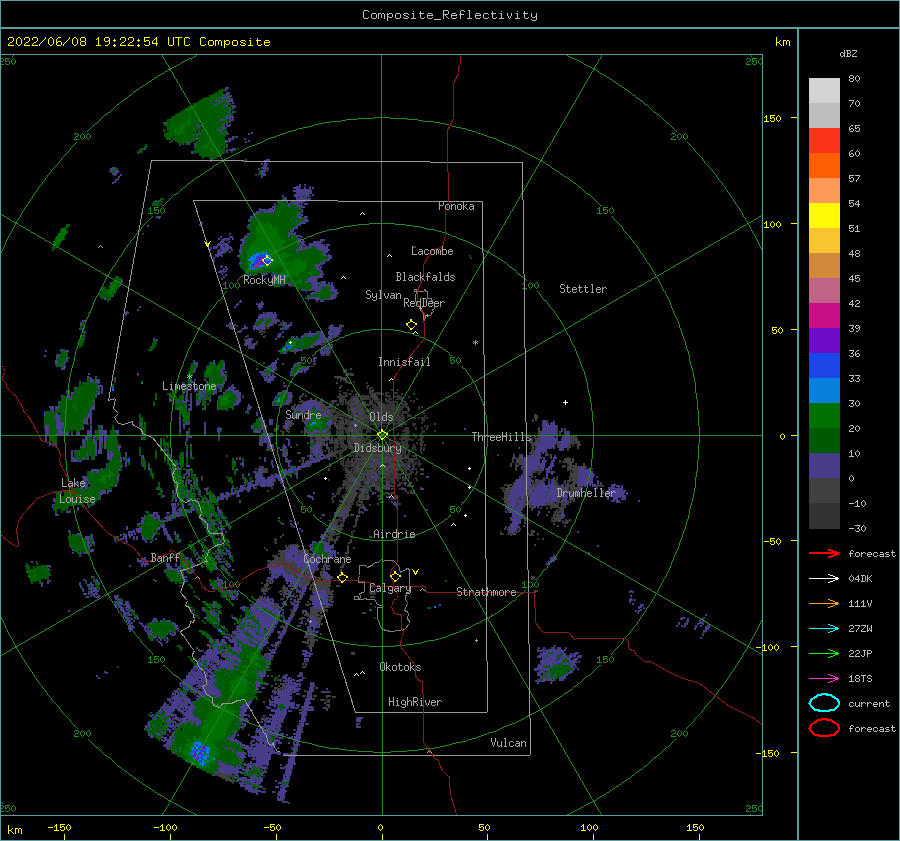Click the ThreeHills label

[502, 437]
